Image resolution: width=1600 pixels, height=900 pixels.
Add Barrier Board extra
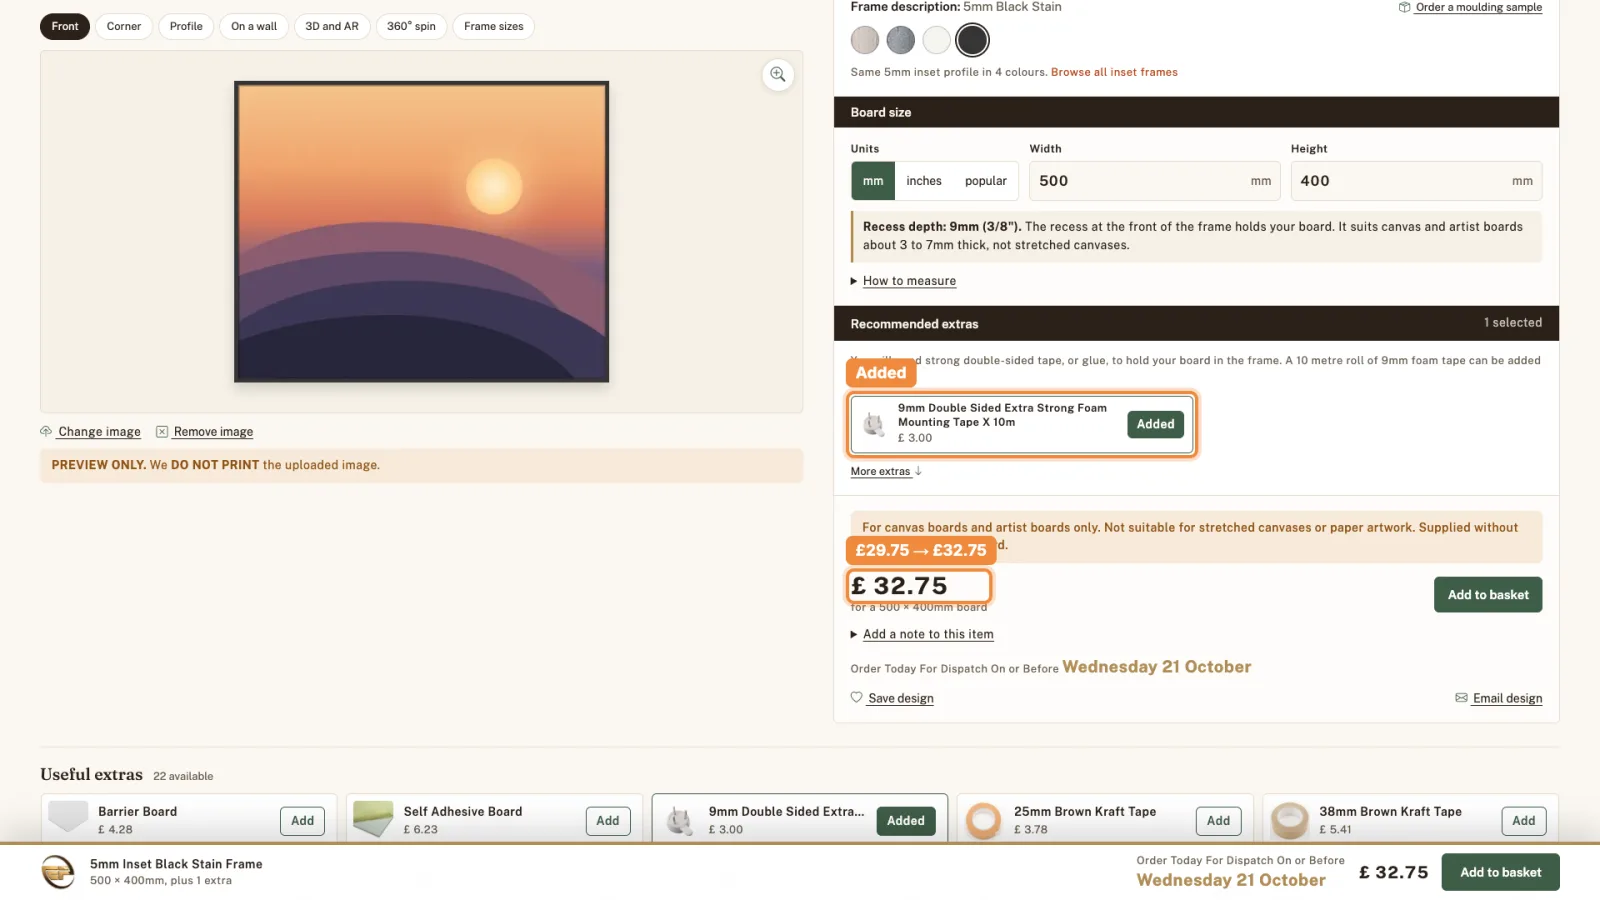[x=302, y=821]
